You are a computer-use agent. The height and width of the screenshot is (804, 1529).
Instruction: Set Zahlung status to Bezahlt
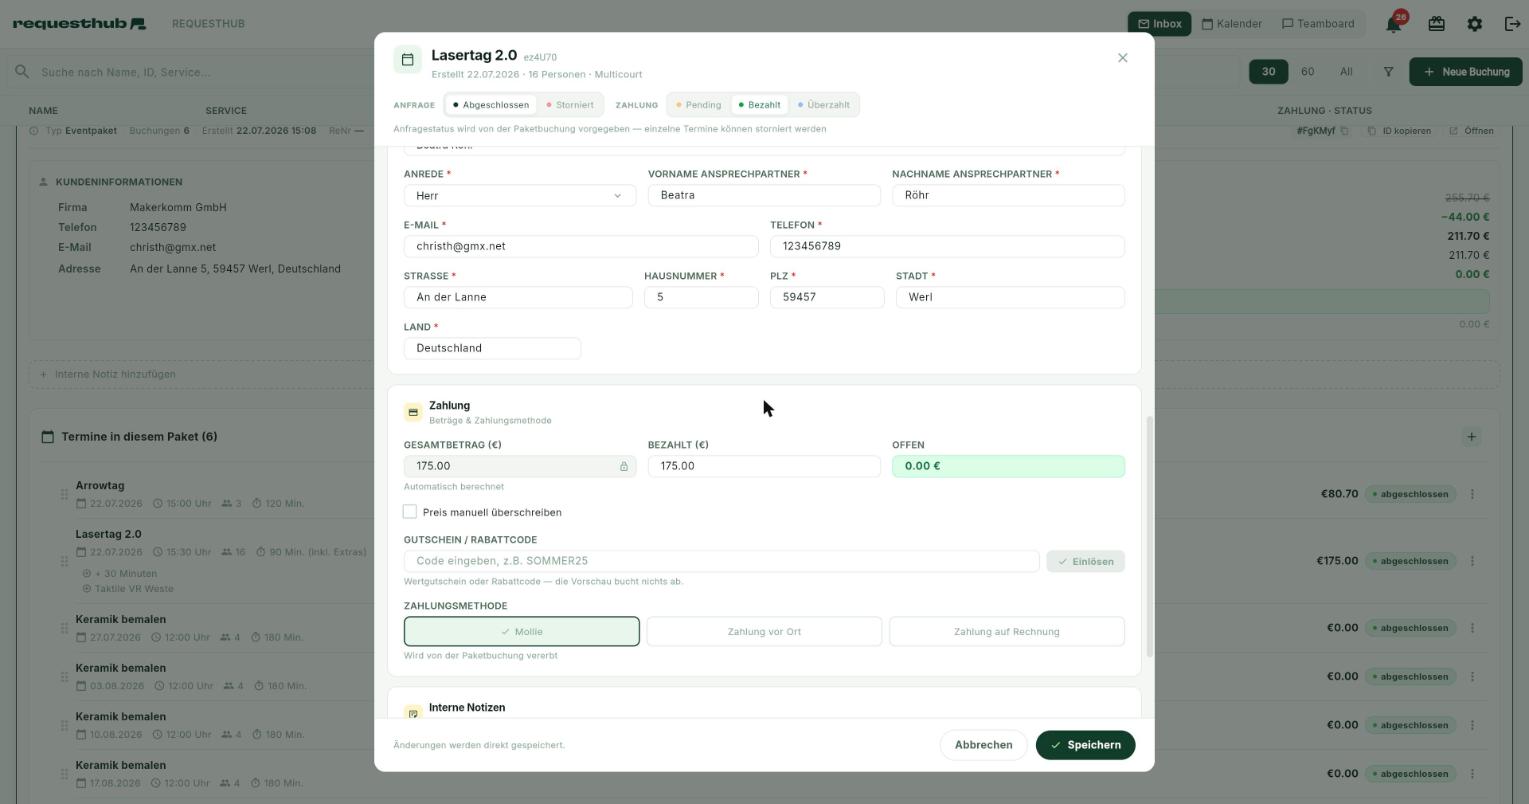pyautogui.click(x=760, y=105)
